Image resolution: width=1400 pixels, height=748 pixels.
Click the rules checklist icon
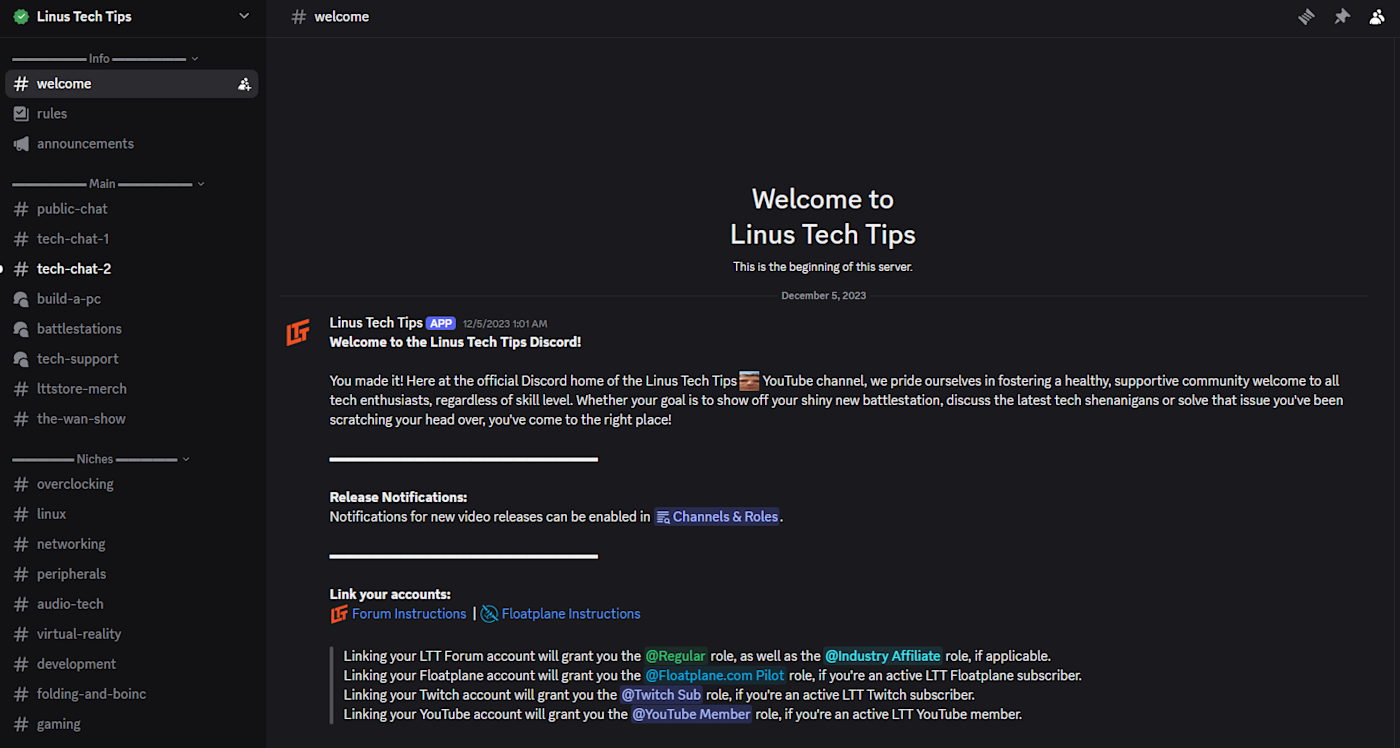(20, 114)
